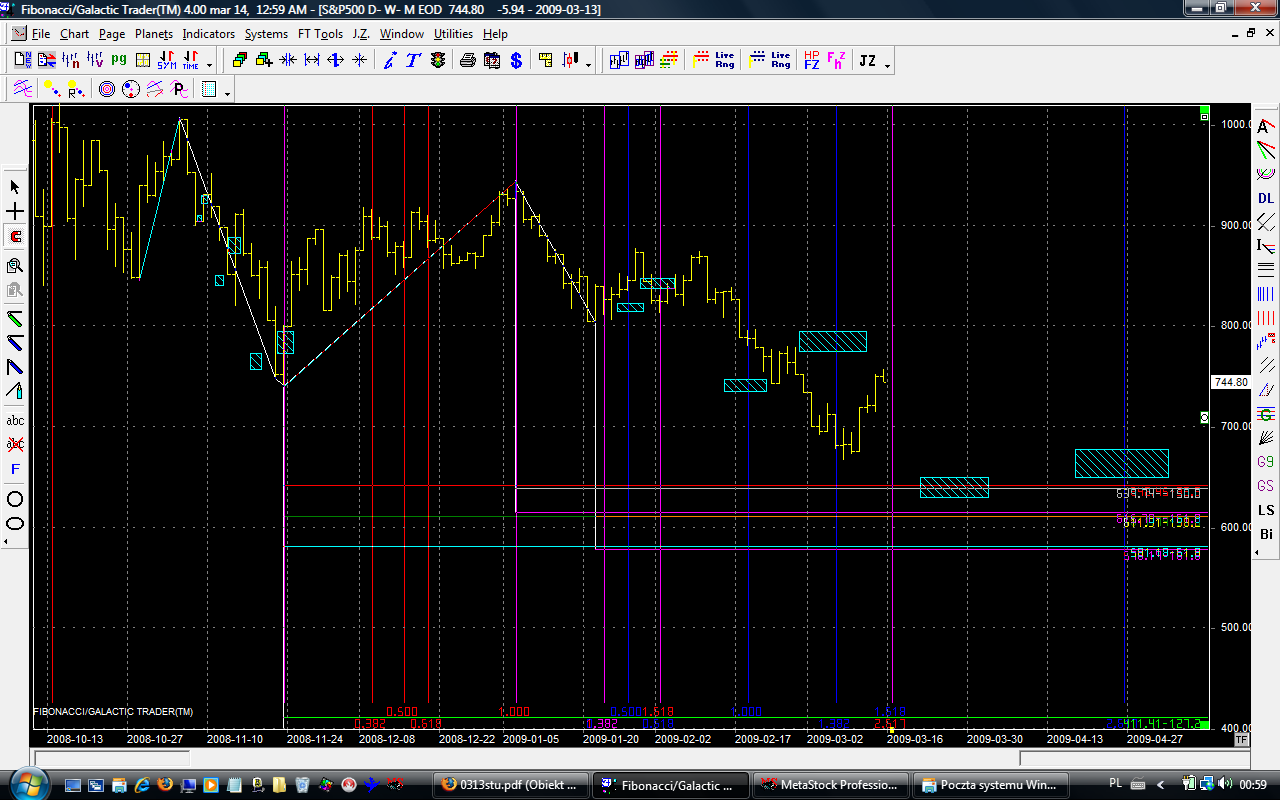Click the DL button in right sidebar
This screenshot has width=1280, height=800.
pyautogui.click(x=1266, y=198)
